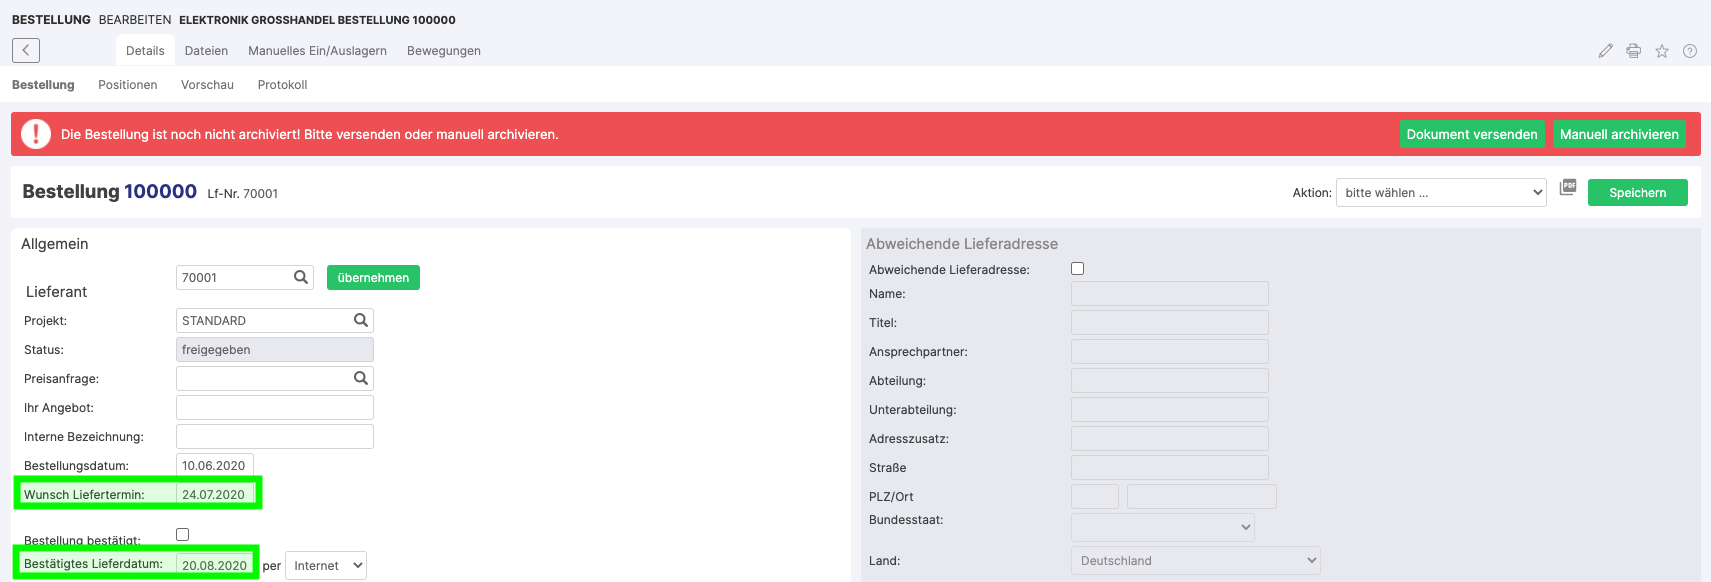Click the pencil edit icon
The width and height of the screenshot is (1711, 582).
[1605, 51]
